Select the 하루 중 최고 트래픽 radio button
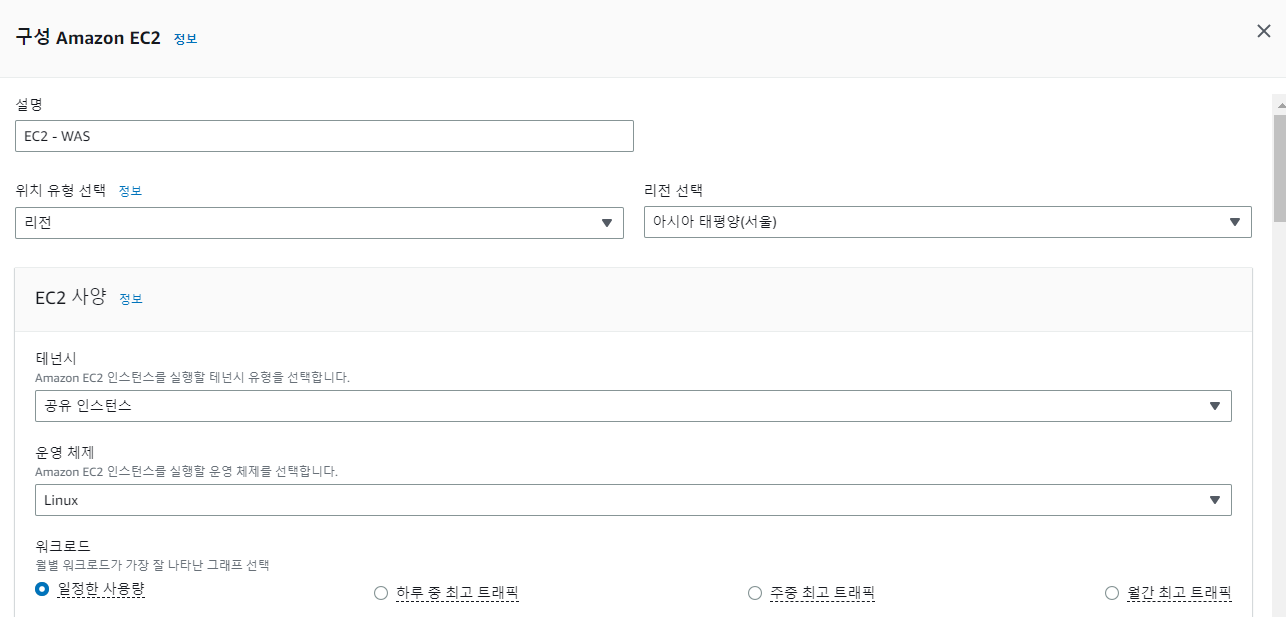The width and height of the screenshot is (1286, 617). coord(380,593)
